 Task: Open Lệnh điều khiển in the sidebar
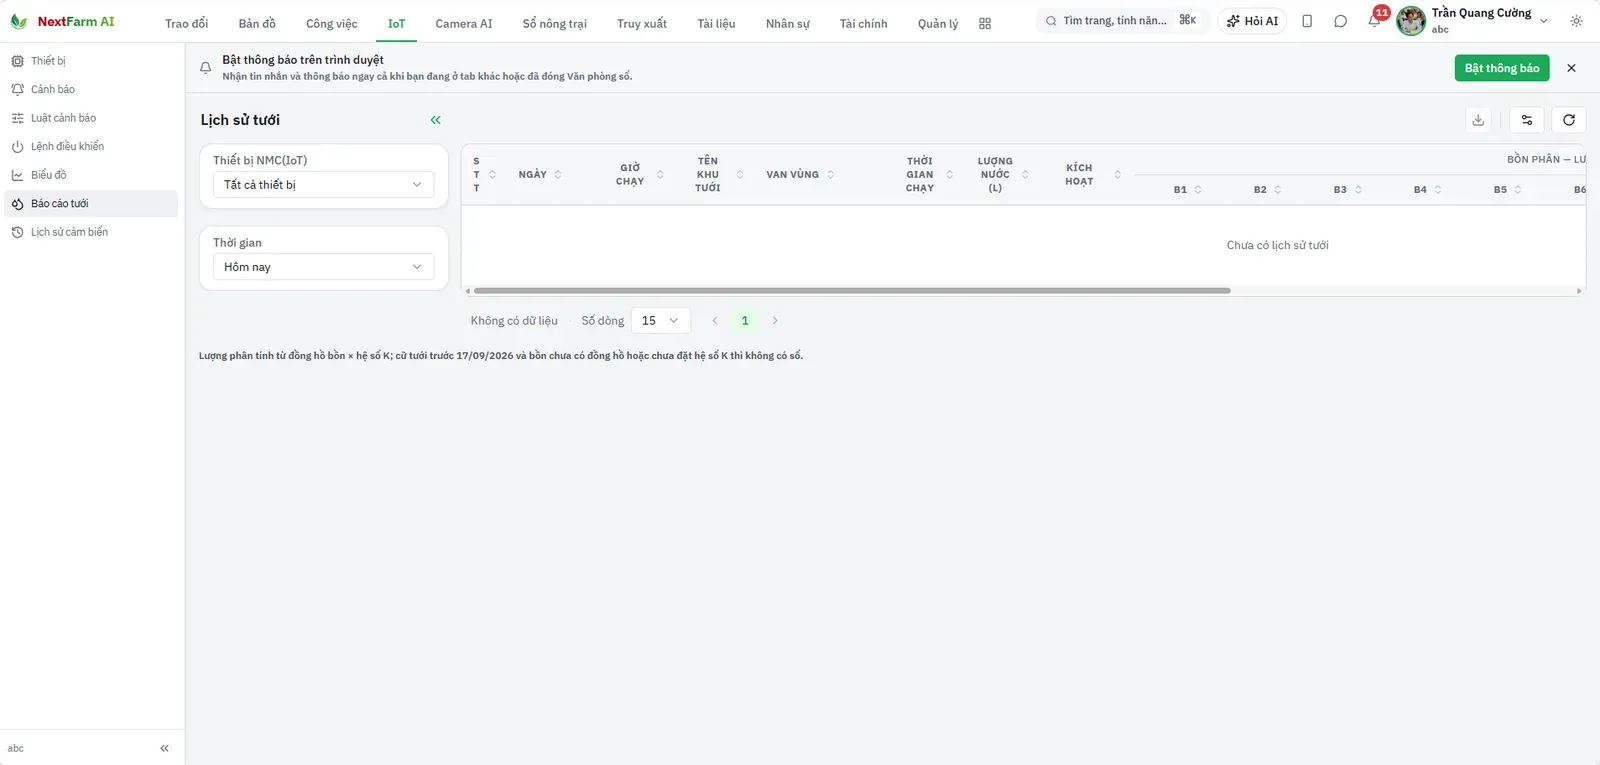point(92,146)
